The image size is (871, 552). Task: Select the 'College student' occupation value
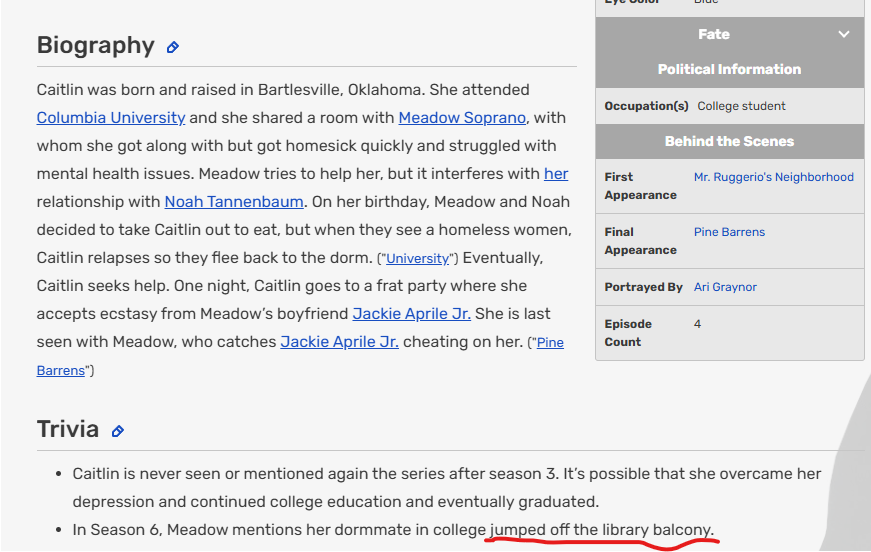pyautogui.click(x=741, y=106)
